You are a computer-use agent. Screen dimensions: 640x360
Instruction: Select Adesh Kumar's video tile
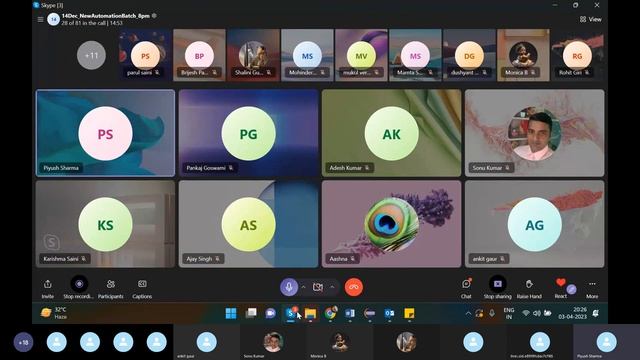point(391,133)
